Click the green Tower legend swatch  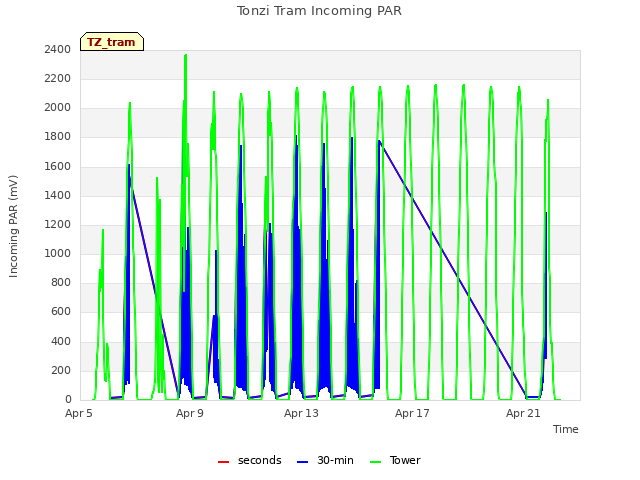coord(375,462)
